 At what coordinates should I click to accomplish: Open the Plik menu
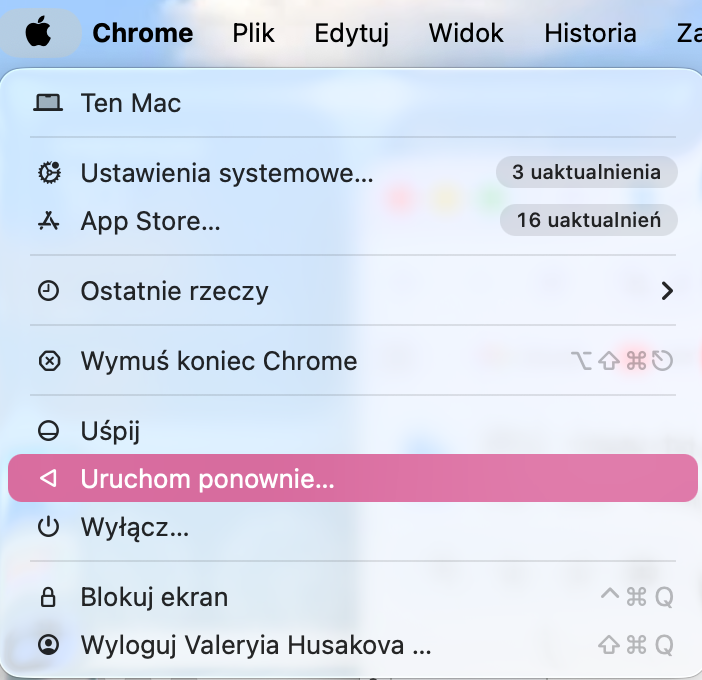pos(253,33)
